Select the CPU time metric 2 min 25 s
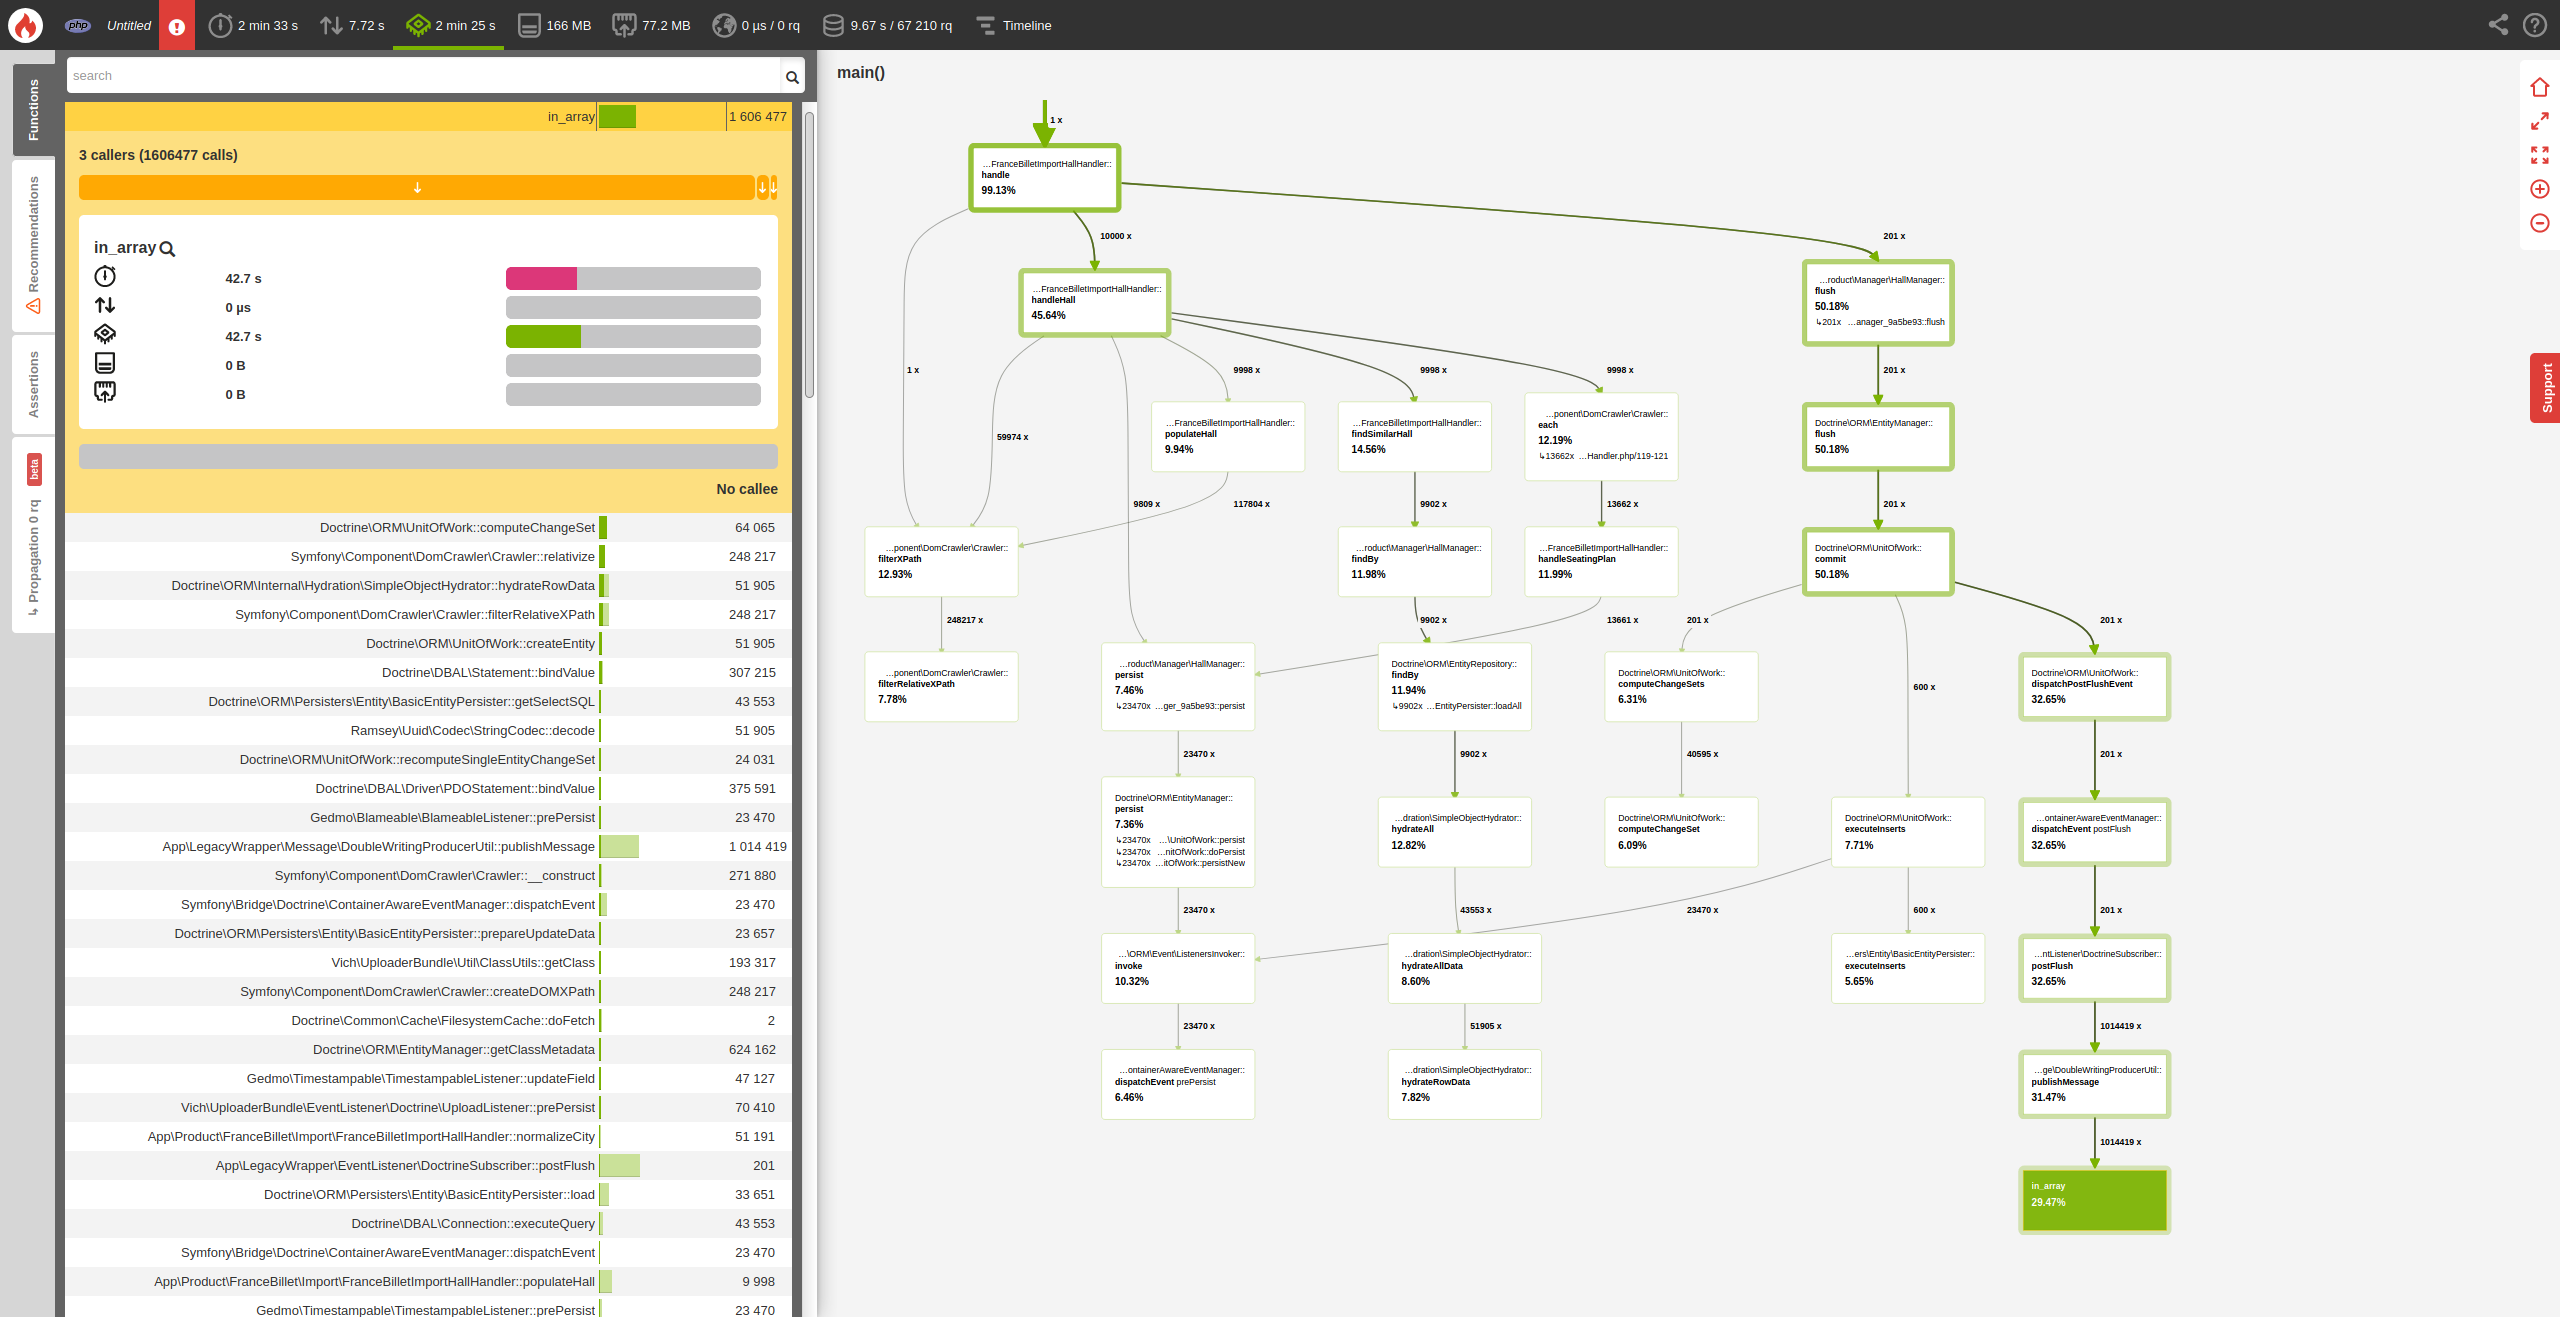This screenshot has height=1317, width=2560. 450,26
